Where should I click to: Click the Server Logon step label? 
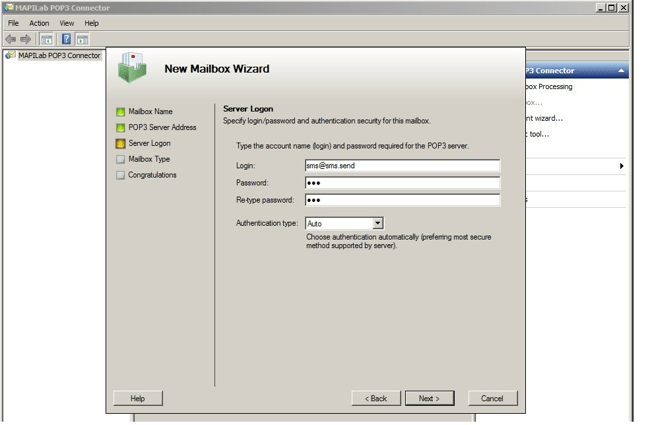pyautogui.click(x=150, y=143)
